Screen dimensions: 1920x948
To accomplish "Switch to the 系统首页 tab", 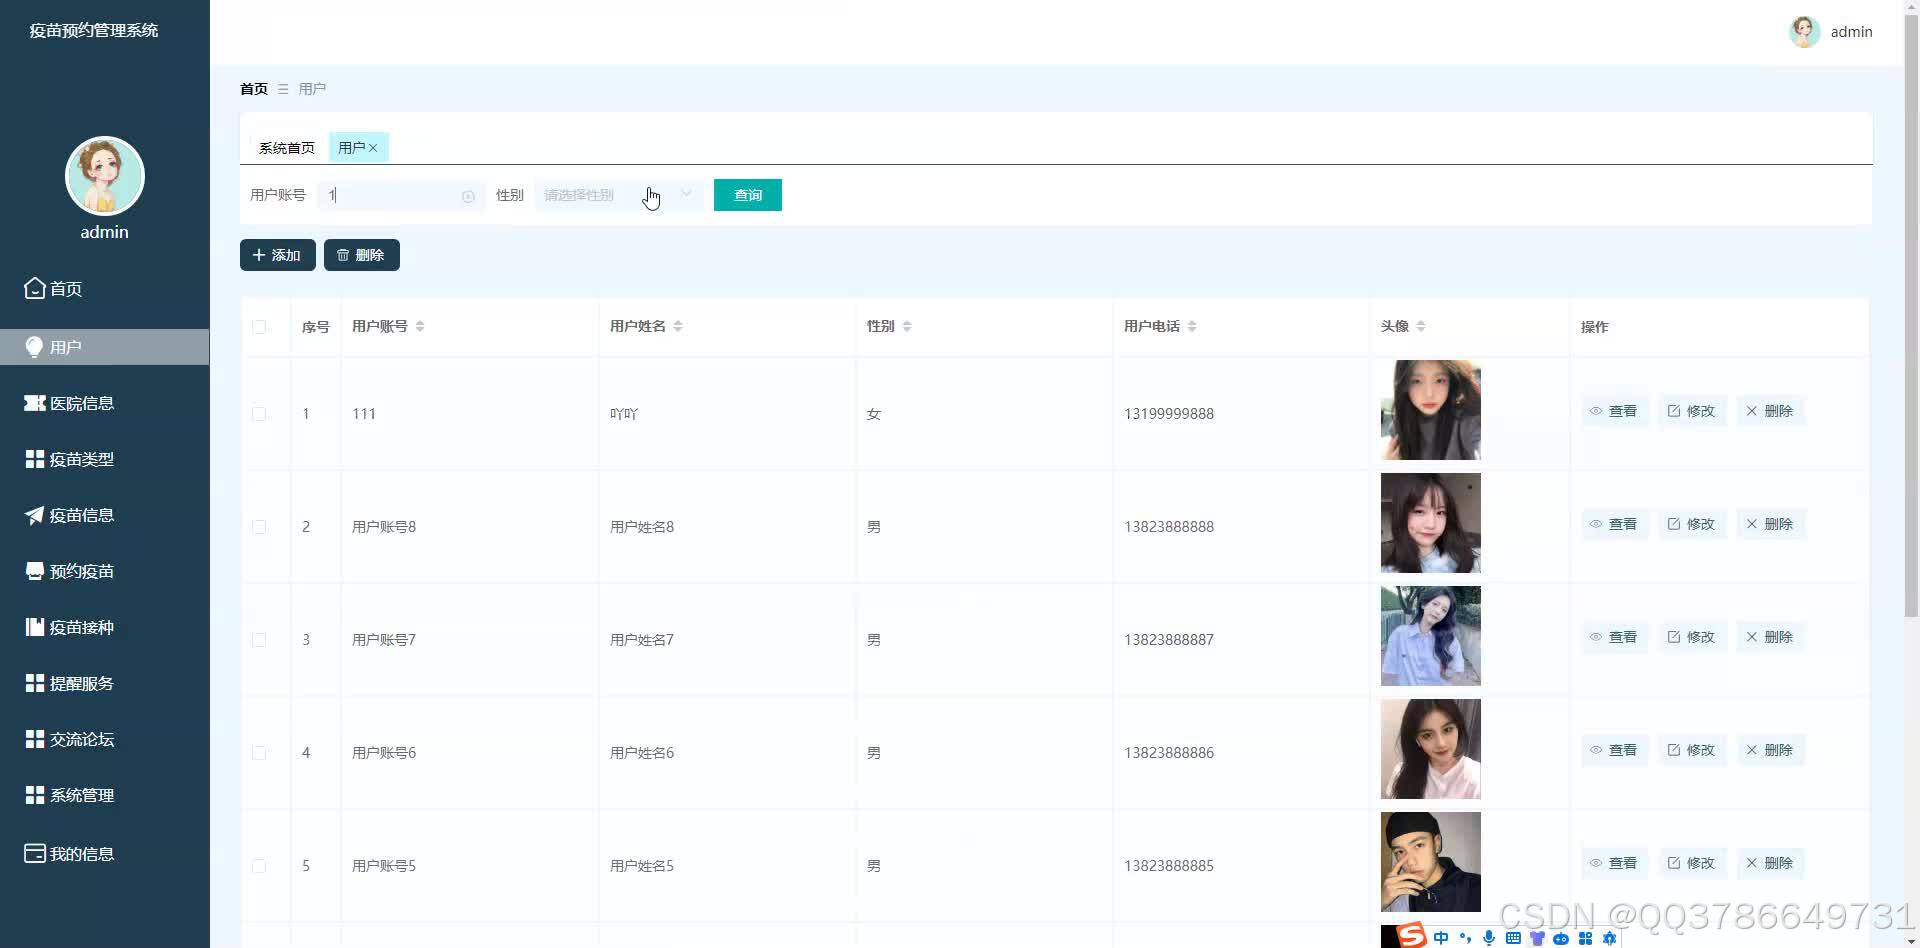I will 287,148.
